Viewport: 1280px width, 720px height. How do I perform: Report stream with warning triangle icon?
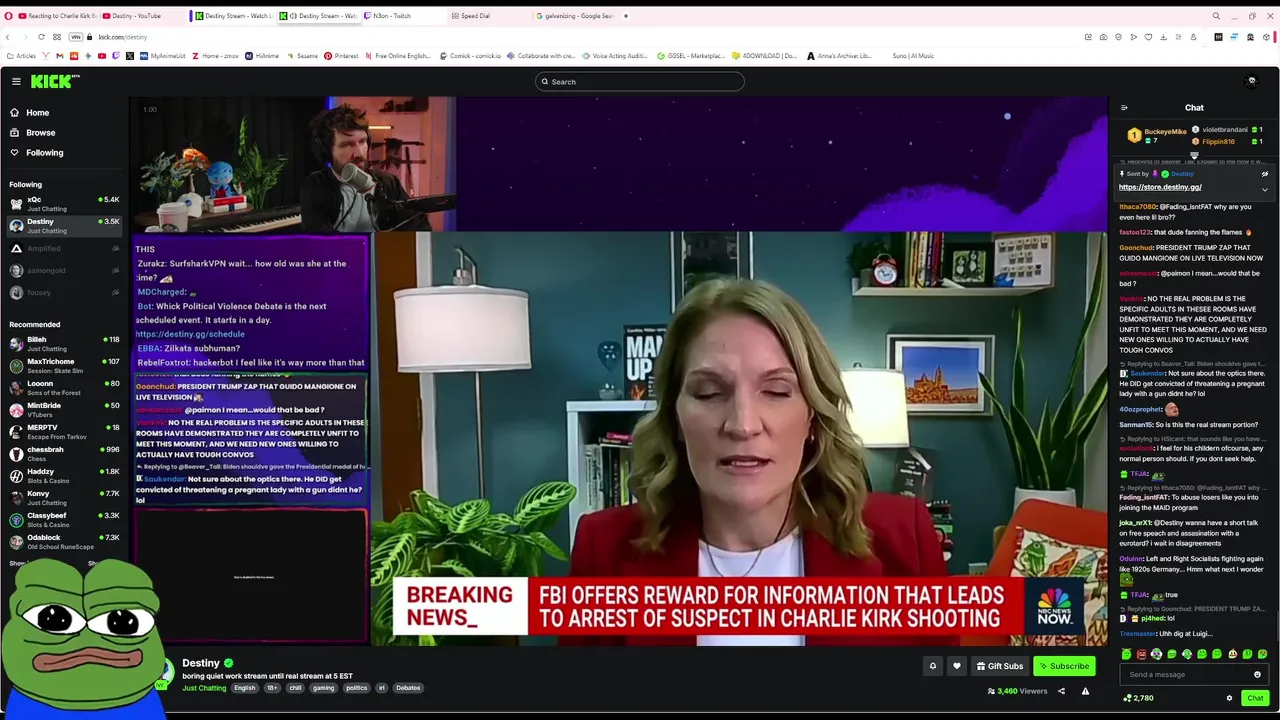(1085, 691)
